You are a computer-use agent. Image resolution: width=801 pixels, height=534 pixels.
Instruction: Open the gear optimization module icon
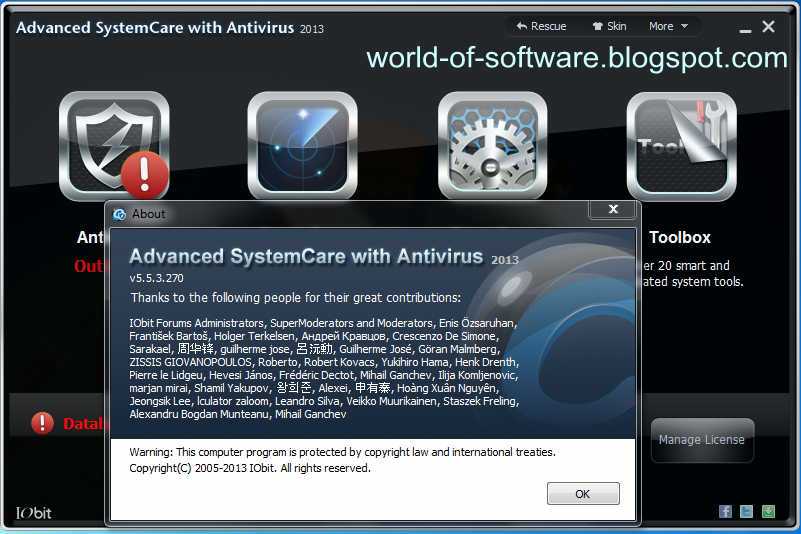click(492, 146)
